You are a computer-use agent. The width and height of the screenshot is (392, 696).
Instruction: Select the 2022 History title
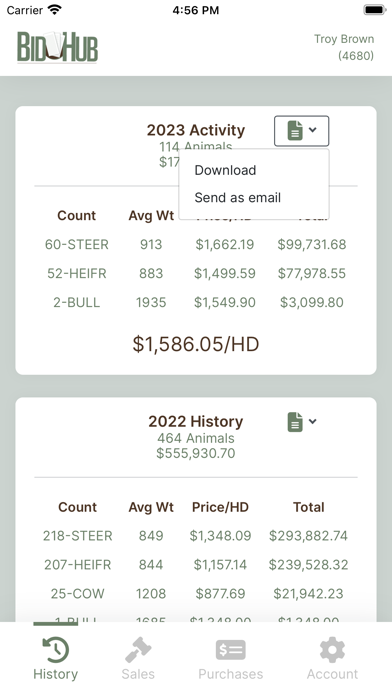click(x=196, y=421)
